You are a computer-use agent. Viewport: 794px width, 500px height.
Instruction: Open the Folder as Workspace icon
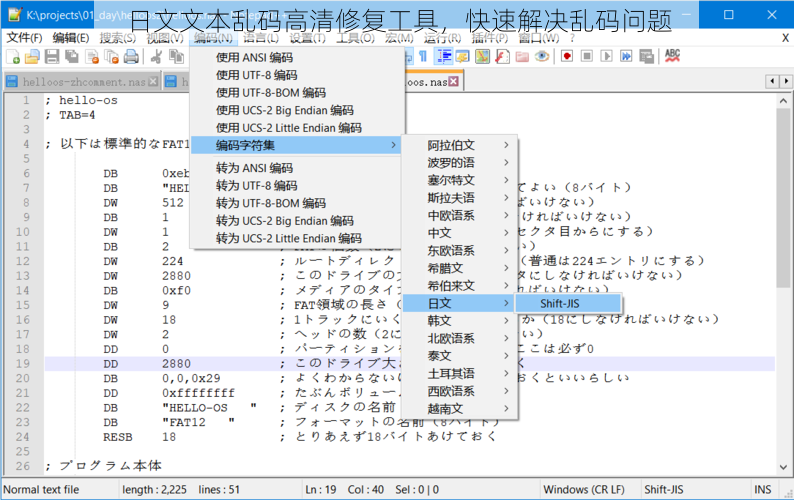(x=522, y=56)
